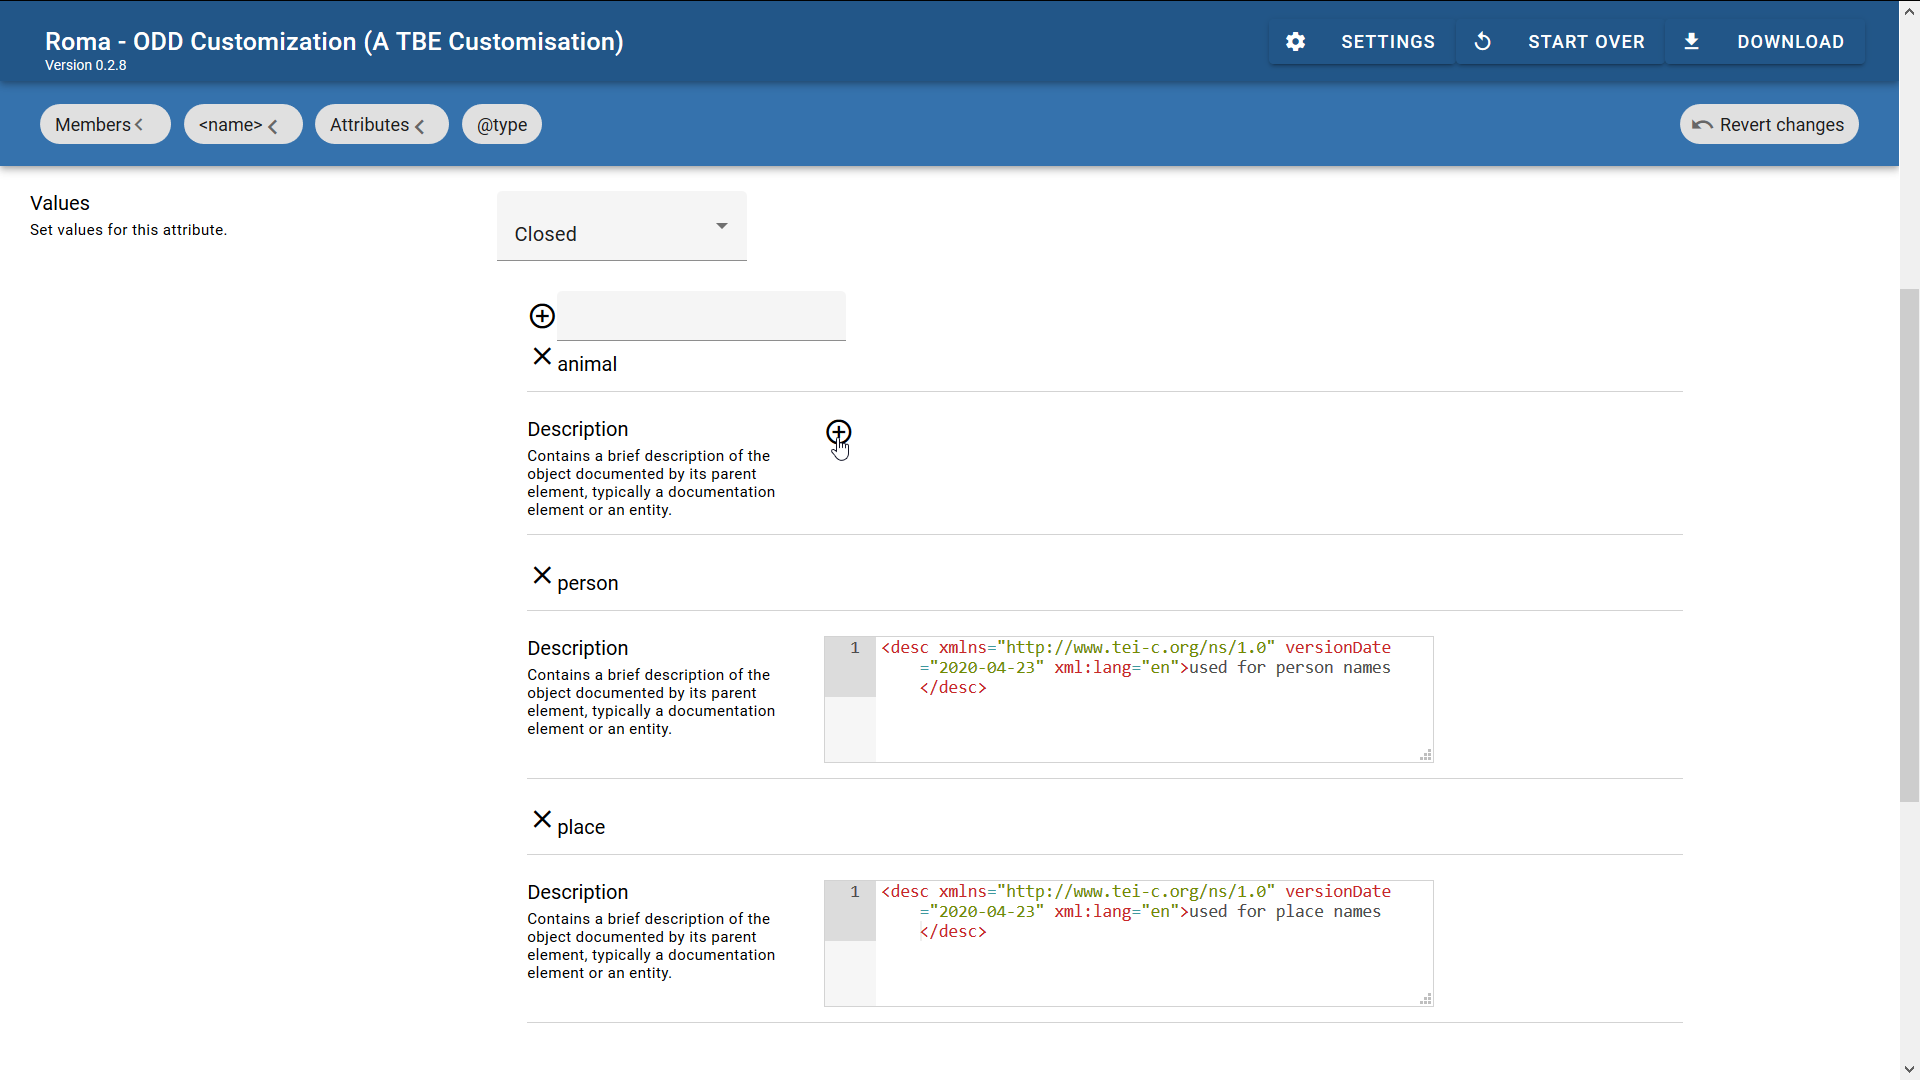Select the @type breadcrumb chip
The height and width of the screenshot is (1080, 1920).
(x=502, y=125)
